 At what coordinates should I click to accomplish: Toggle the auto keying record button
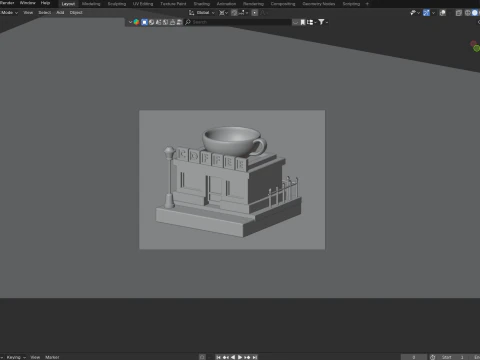point(202,357)
